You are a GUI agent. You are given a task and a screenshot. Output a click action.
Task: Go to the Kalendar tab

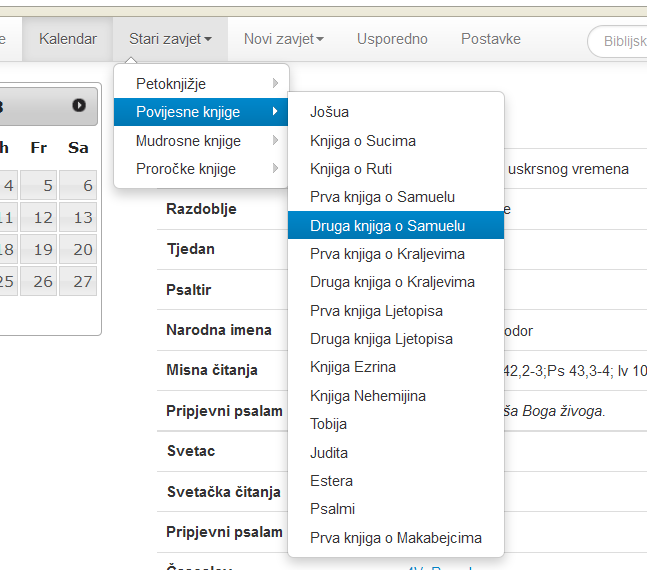click(x=68, y=39)
